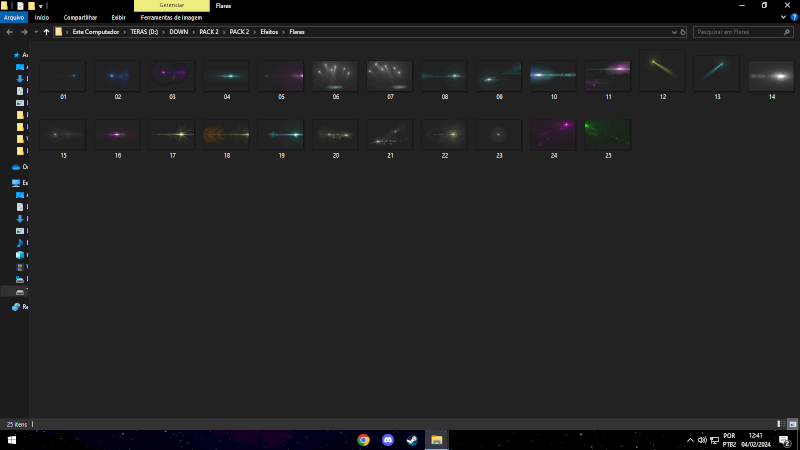Show hidden system tray icons
800x450 pixels.
pyautogui.click(x=690, y=440)
